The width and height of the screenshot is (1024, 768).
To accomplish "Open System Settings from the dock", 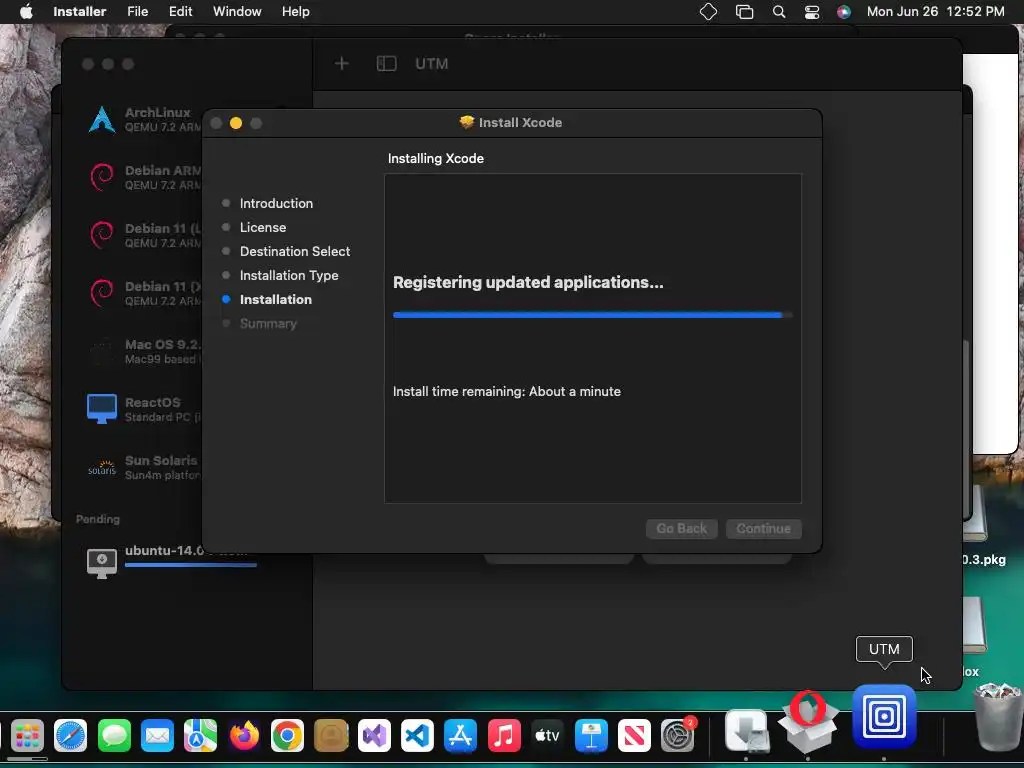I will (x=678, y=736).
